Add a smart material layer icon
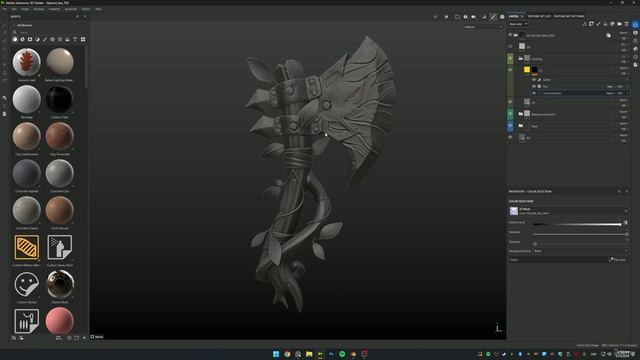 [x=612, y=24]
